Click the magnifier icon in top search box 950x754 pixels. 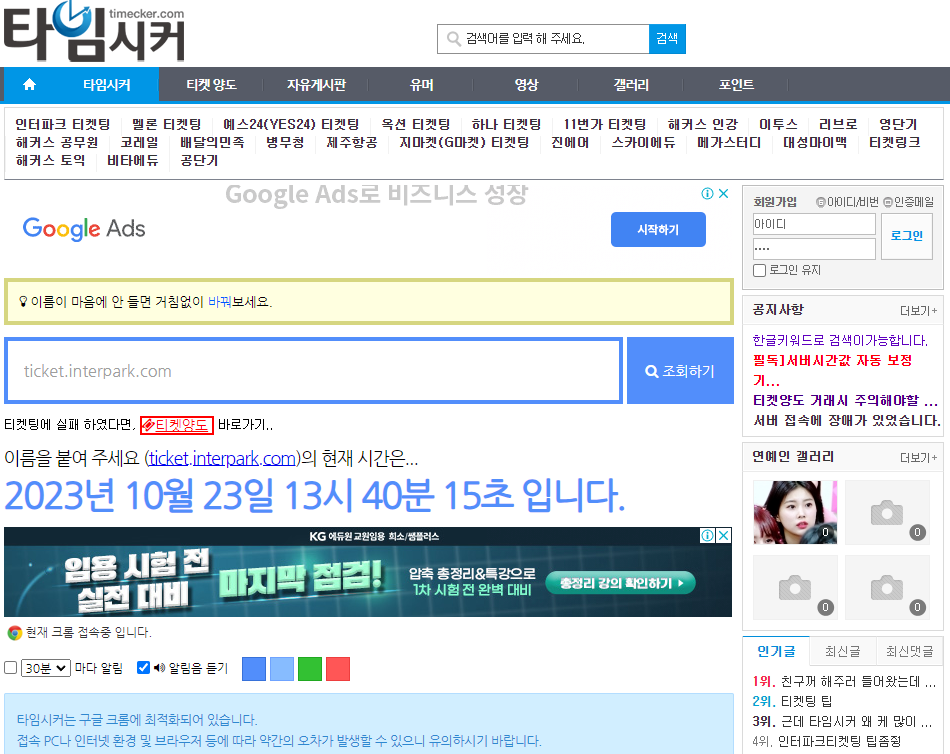[x=453, y=39]
